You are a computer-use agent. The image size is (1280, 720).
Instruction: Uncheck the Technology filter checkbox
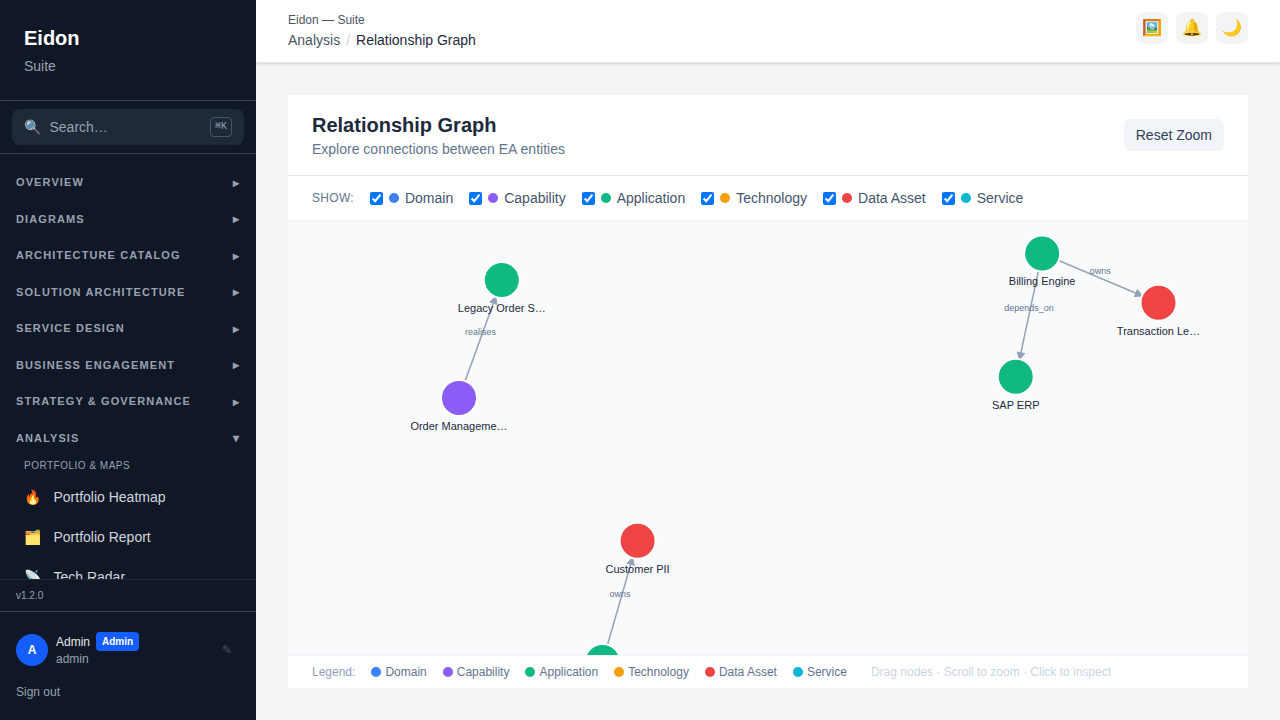(x=707, y=198)
